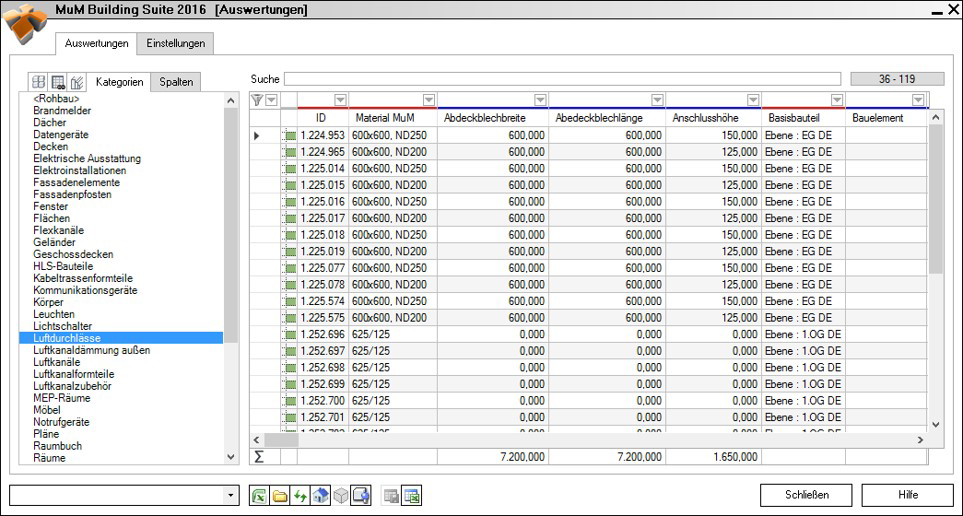Open the ID column filter dropdown
The image size is (963, 516).
pos(340,100)
